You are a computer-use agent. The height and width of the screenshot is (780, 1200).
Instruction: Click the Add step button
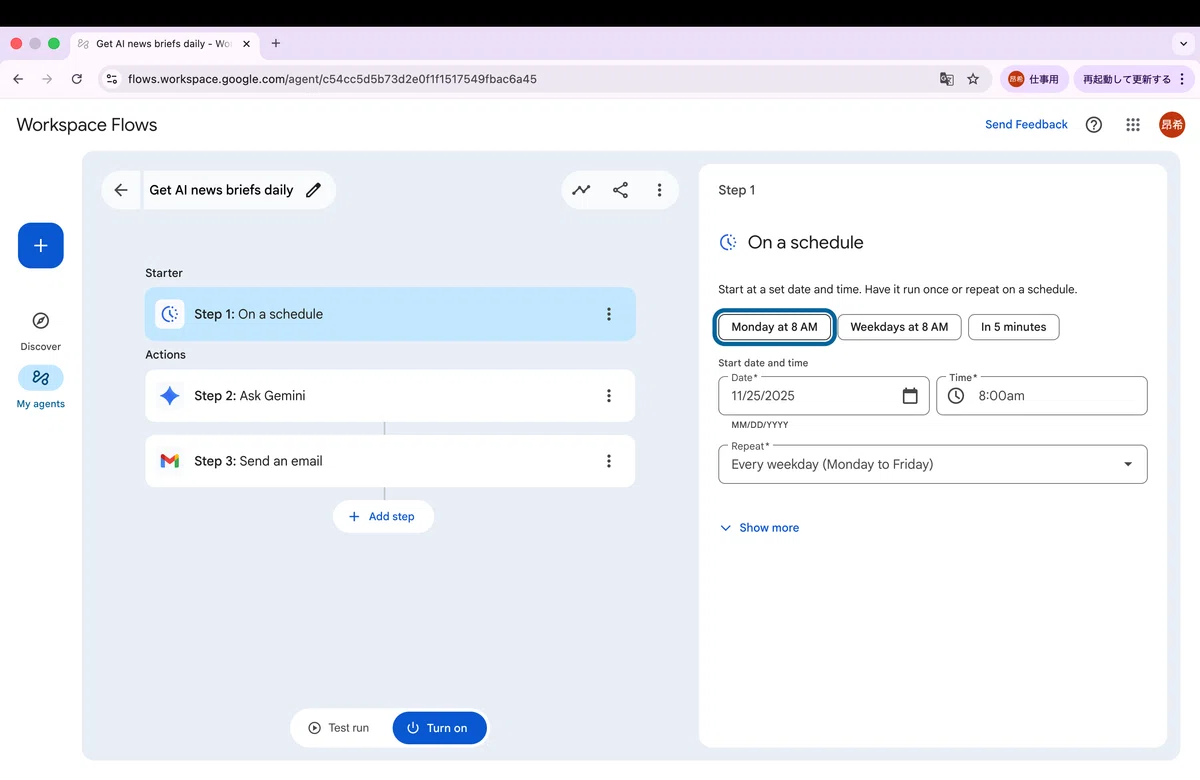(383, 517)
